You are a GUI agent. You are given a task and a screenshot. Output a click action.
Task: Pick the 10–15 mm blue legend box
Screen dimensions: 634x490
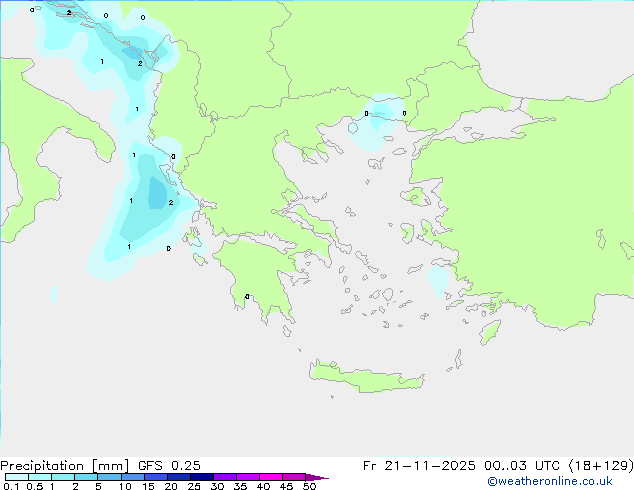[x=132, y=477]
